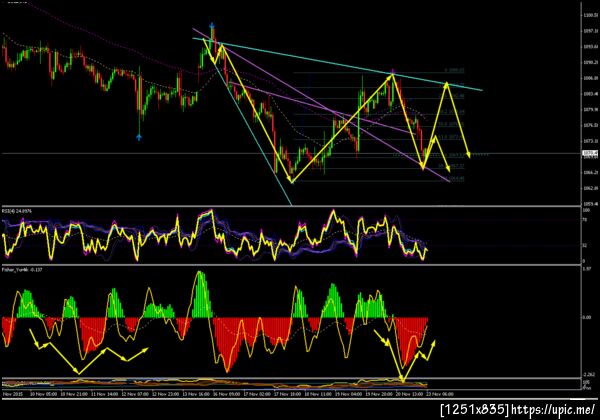Click the blue up-arrow marker below the candles

[139, 137]
